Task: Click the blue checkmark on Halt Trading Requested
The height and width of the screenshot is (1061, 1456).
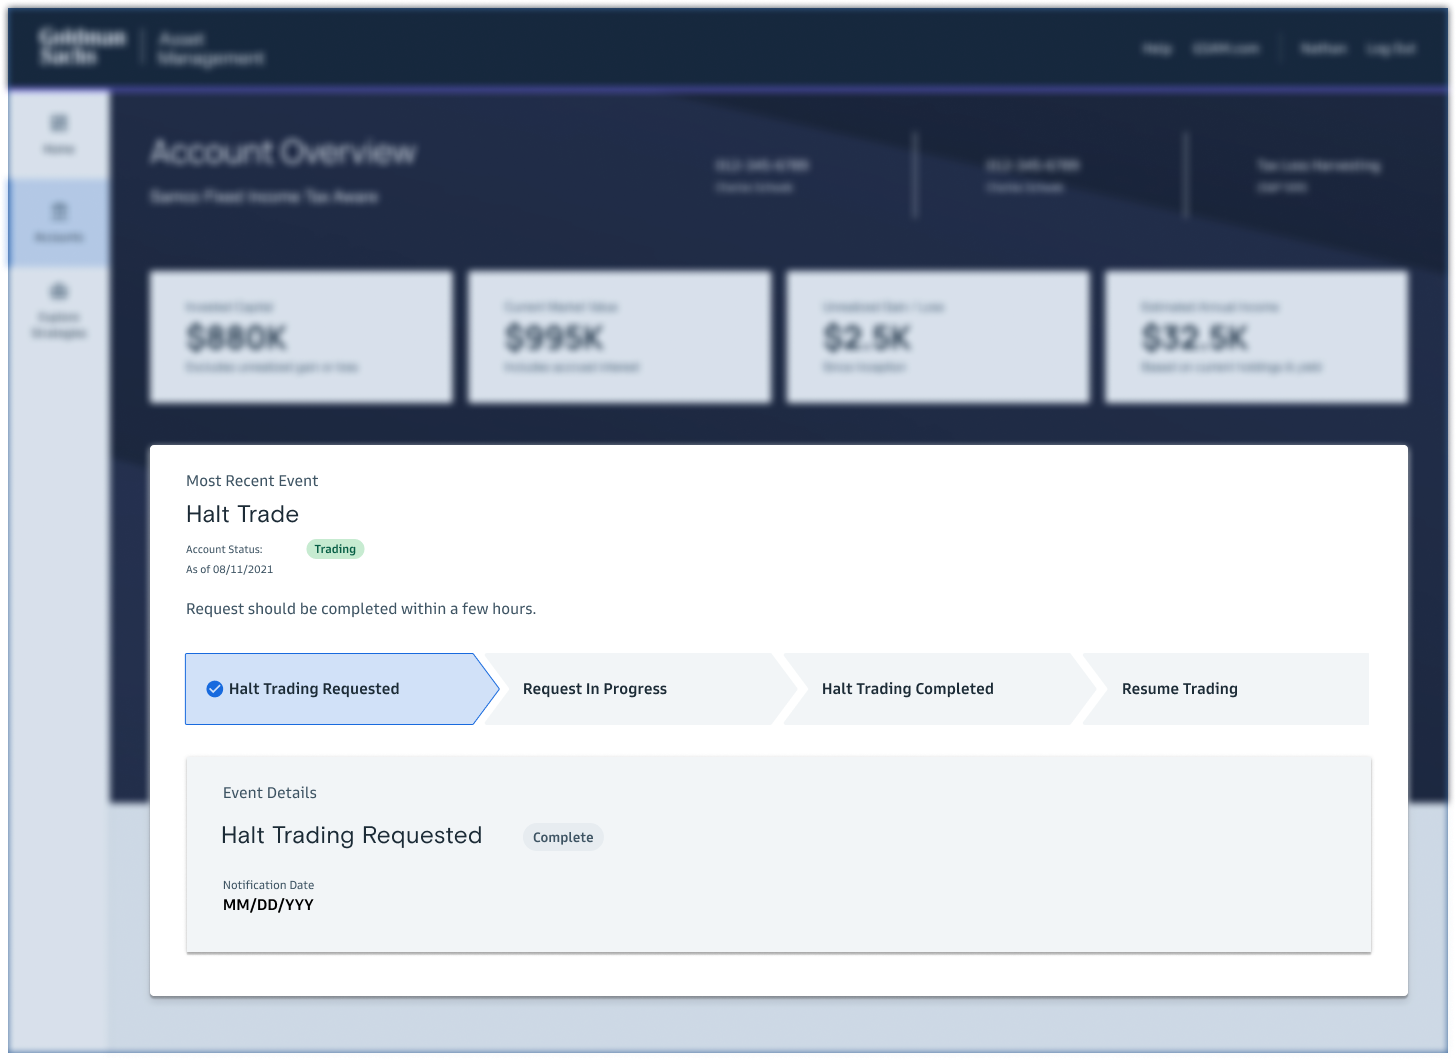Action: click(214, 689)
